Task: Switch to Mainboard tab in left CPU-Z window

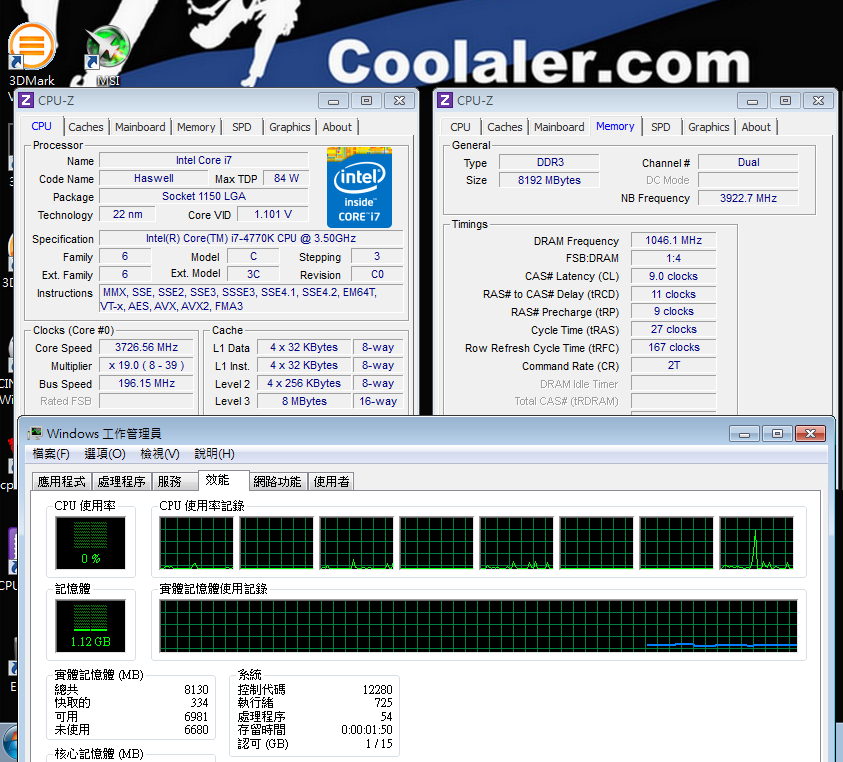Action: click(140, 127)
